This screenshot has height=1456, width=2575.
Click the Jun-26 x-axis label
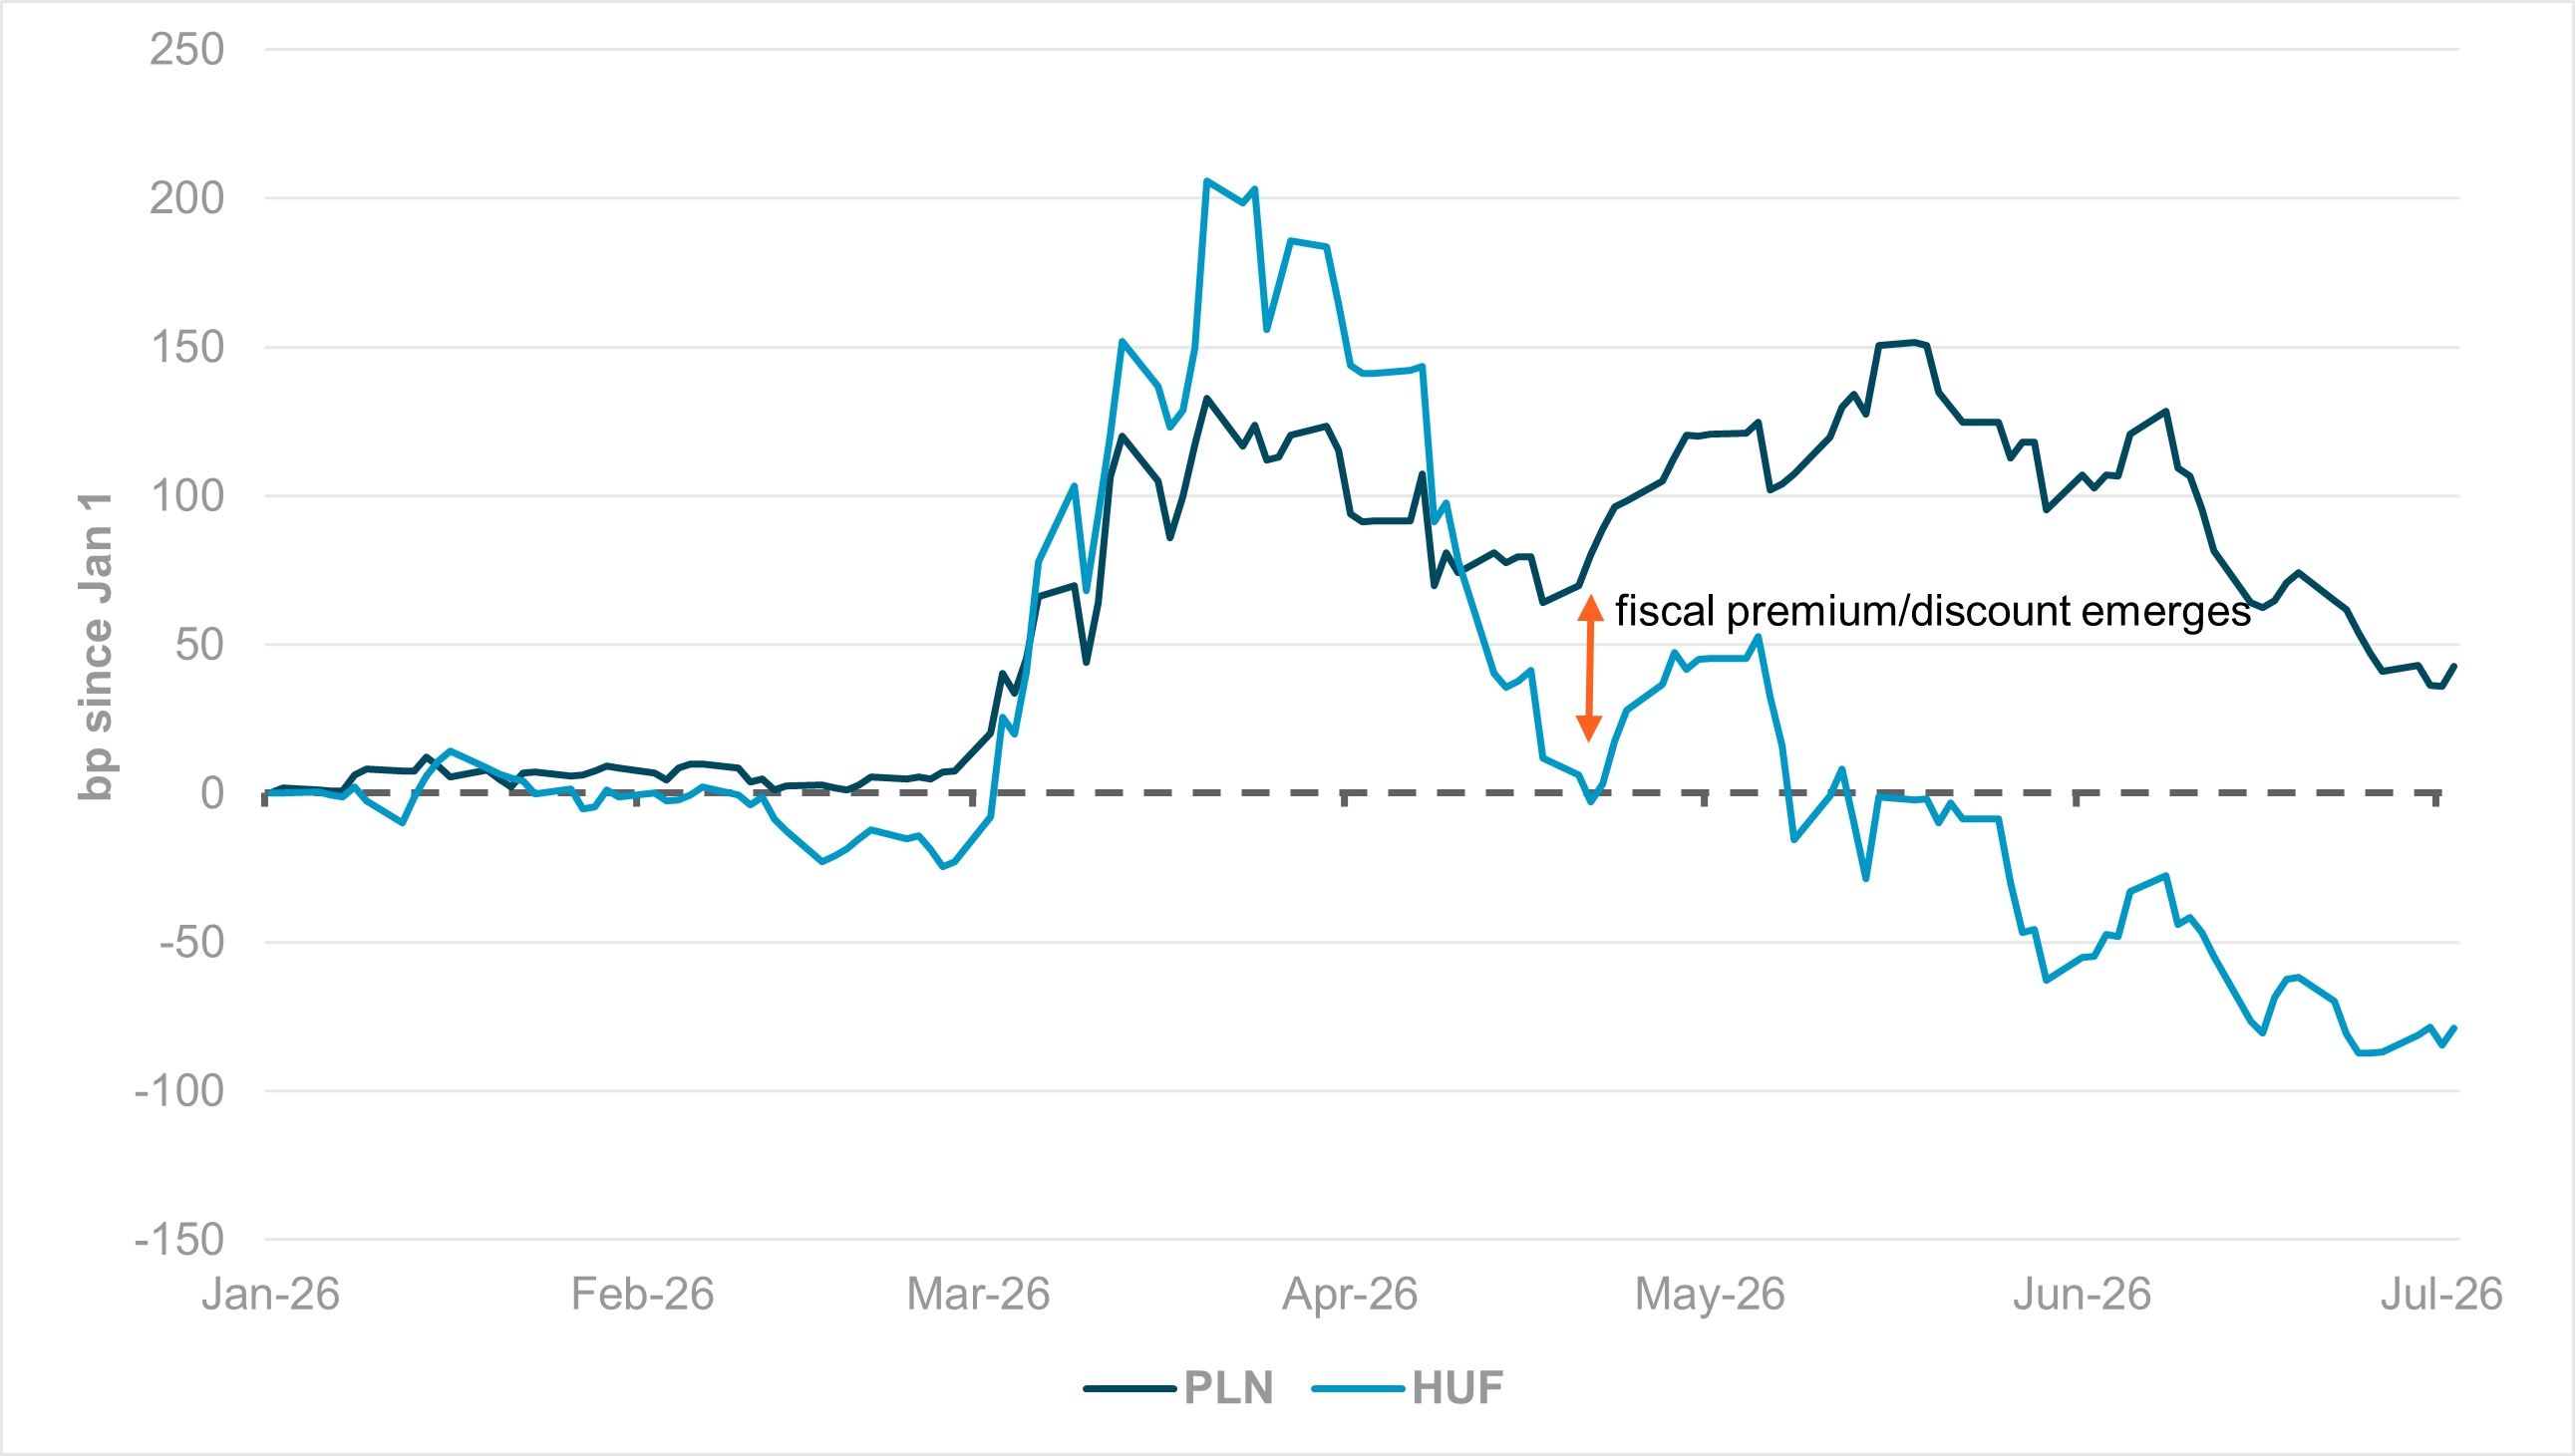coord(2082,1294)
